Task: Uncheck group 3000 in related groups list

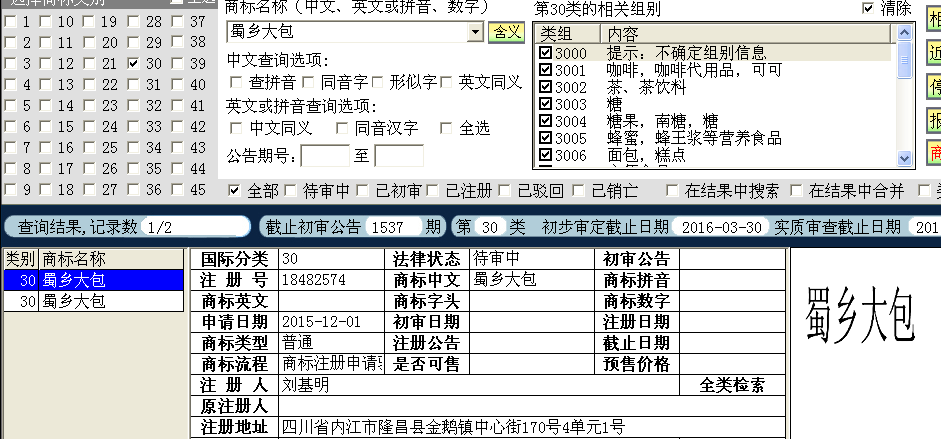Action: 545,53
